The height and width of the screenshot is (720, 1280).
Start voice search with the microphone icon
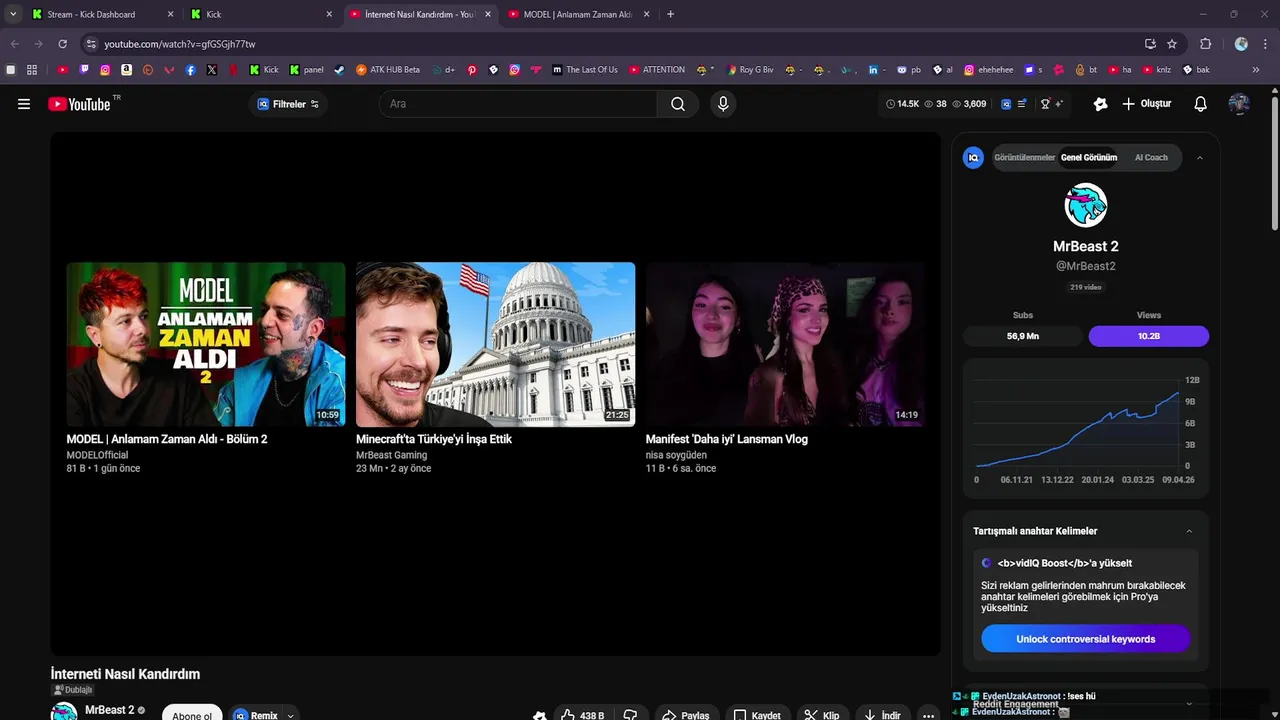coord(723,104)
